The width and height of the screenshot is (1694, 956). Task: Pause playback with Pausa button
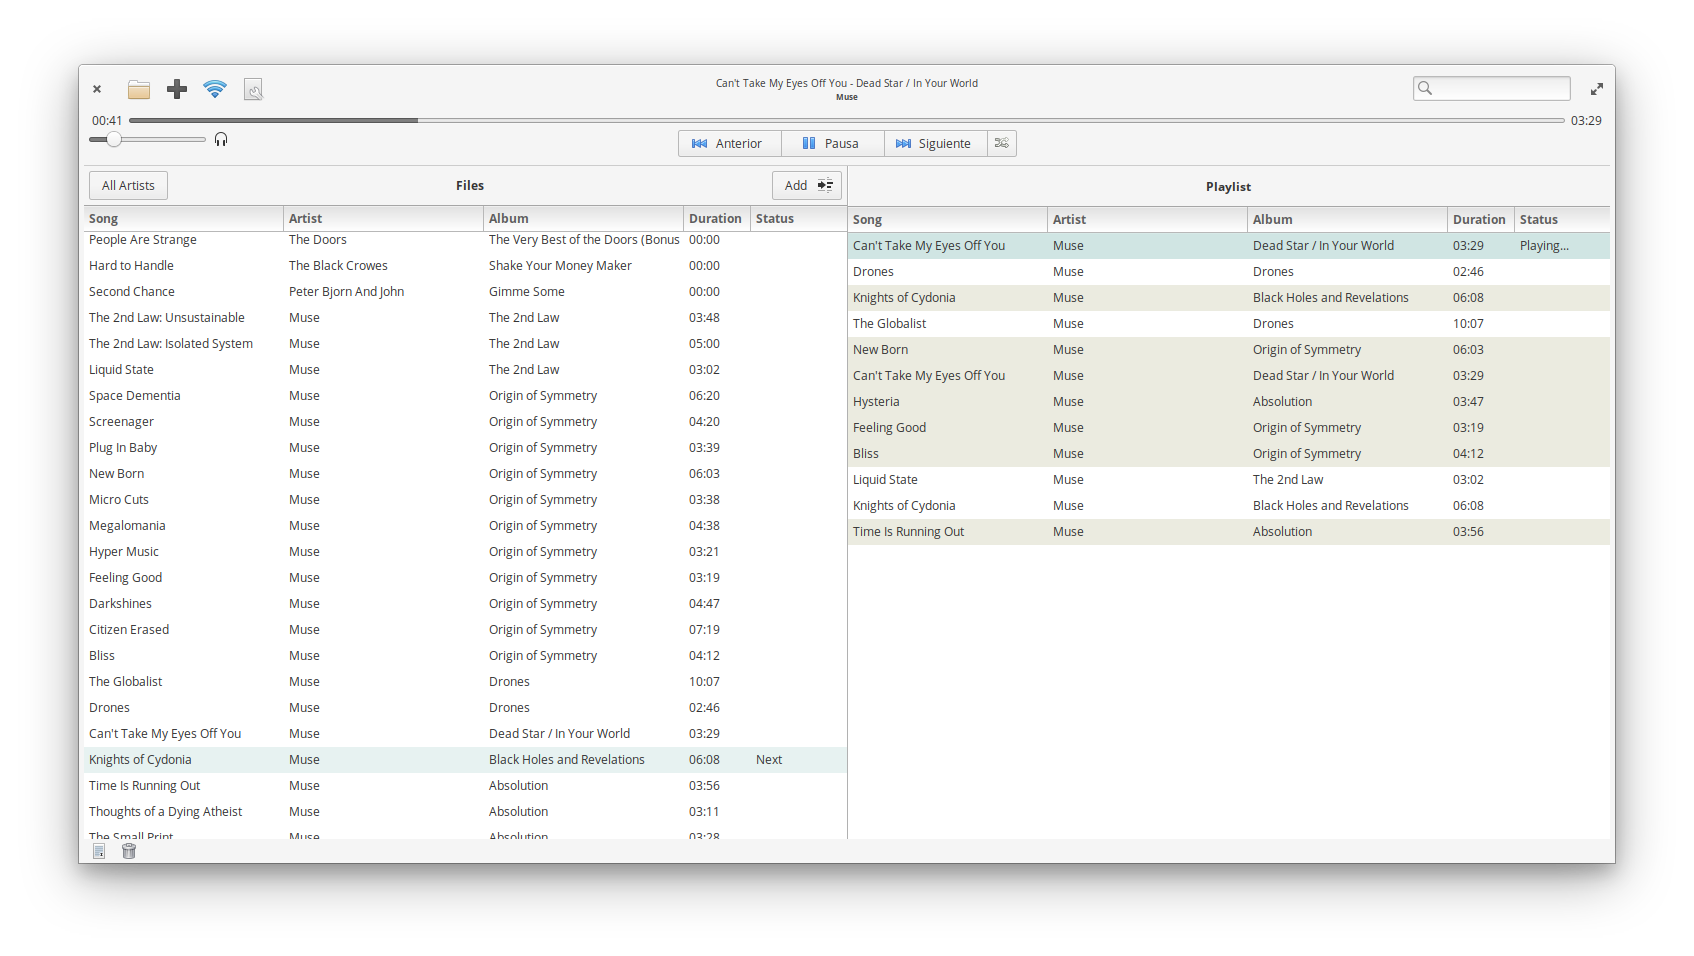pyautogui.click(x=833, y=143)
